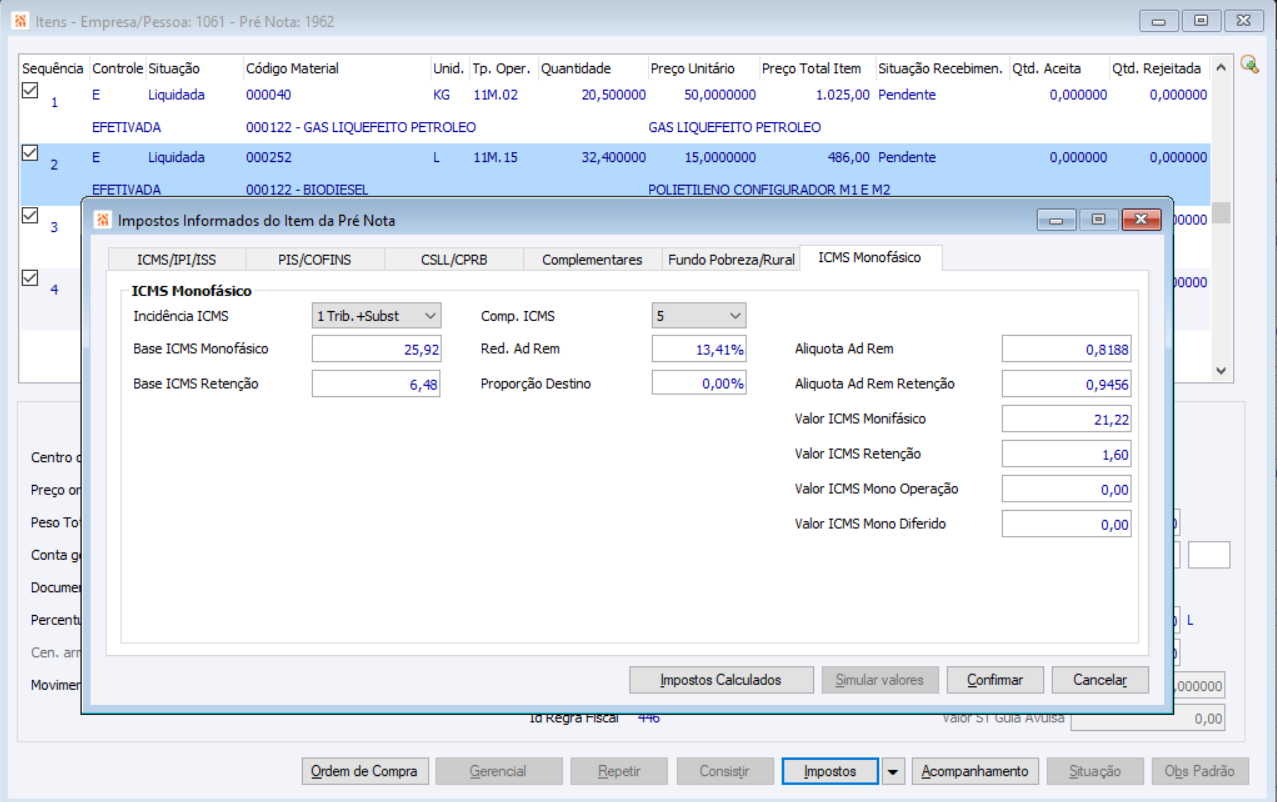Click the quantity 32,400000 cell
This screenshot has height=802, width=1277.
613,157
